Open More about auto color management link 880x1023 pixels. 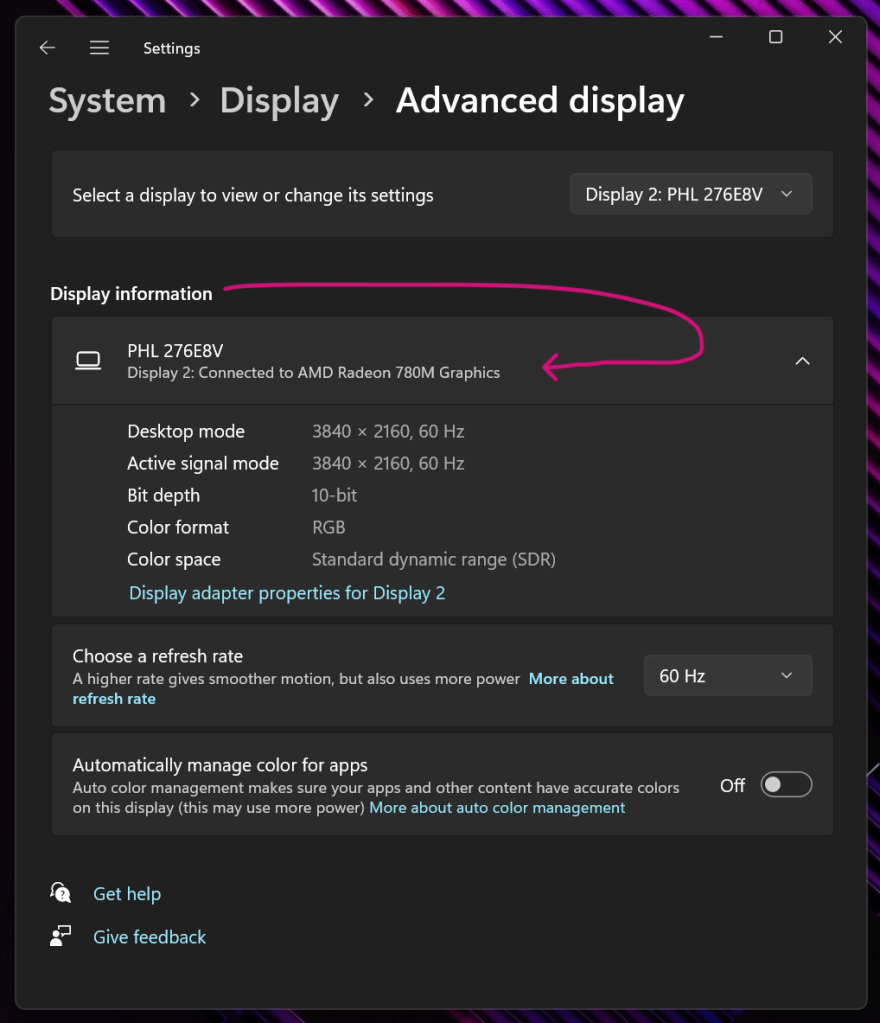click(x=497, y=808)
